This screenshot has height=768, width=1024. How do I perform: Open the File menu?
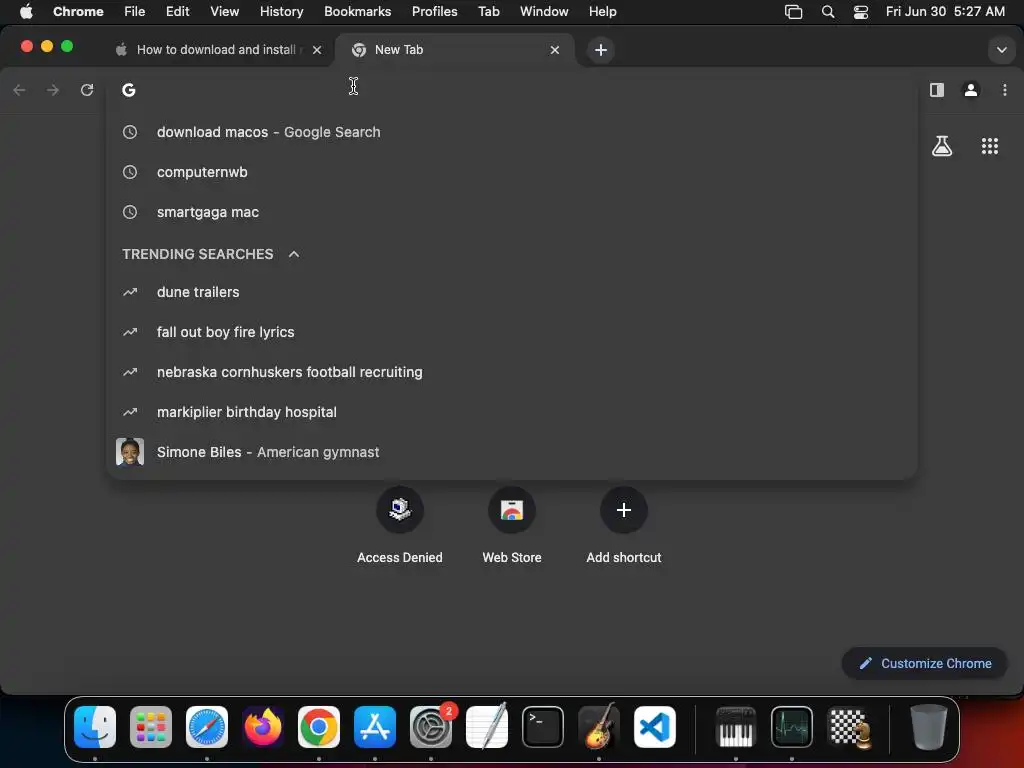tap(135, 11)
